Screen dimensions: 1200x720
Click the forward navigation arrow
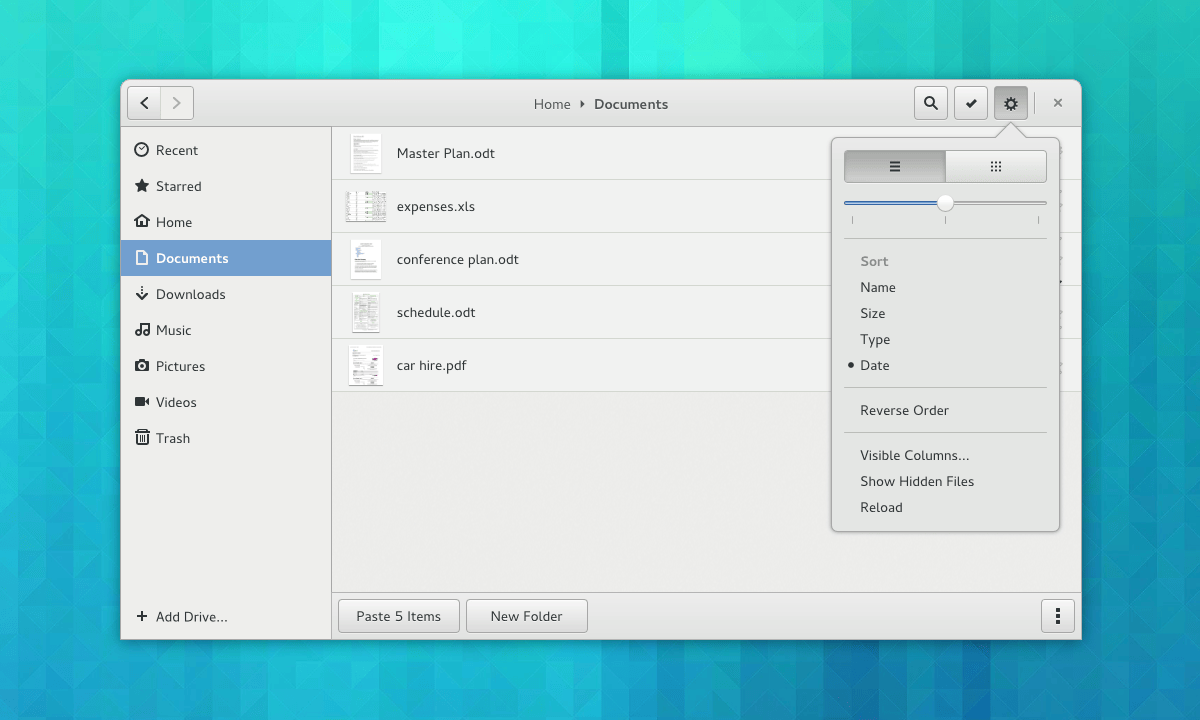177,103
